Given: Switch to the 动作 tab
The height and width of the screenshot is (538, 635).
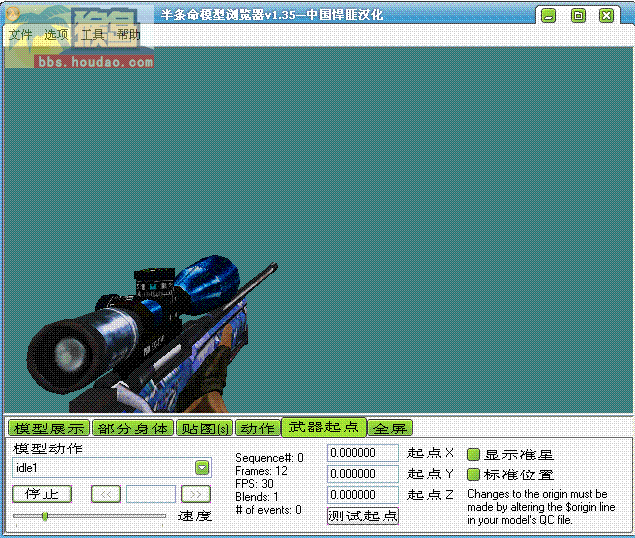Looking at the screenshot, I should (258, 428).
